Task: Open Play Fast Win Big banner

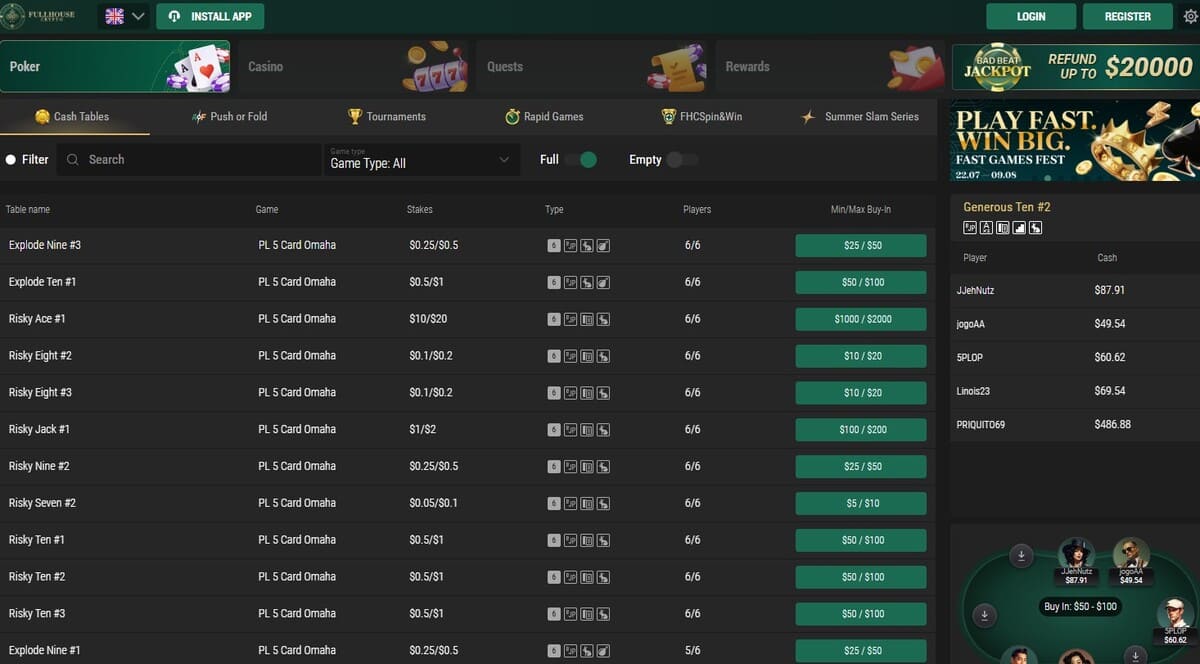Action: (x=1075, y=140)
